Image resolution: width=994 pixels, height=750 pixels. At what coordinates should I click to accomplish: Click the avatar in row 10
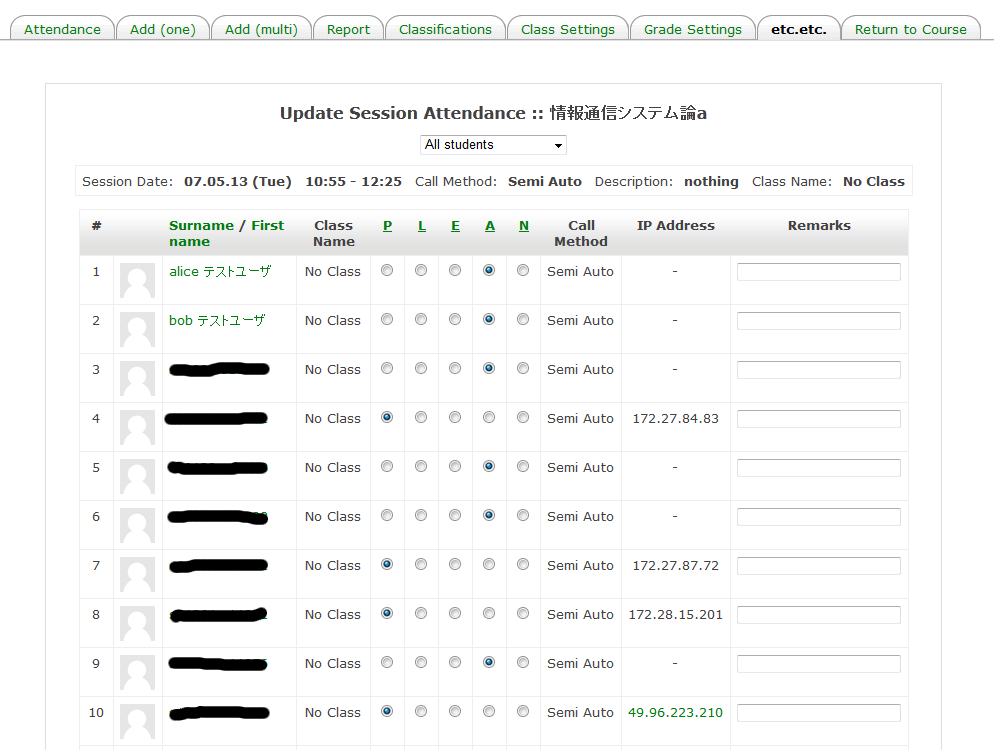(x=137, y=721)
